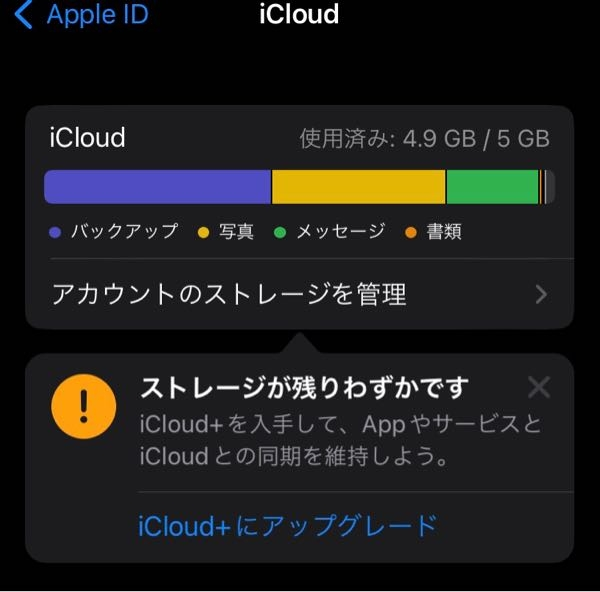Open アカウントのストレージを管理
Image resolution: width=600 pixels, height=592 pixels.
229,294
